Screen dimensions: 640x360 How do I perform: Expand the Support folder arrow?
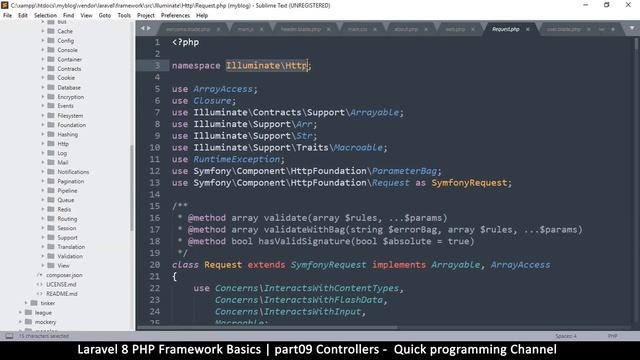(x=43, y=238)
